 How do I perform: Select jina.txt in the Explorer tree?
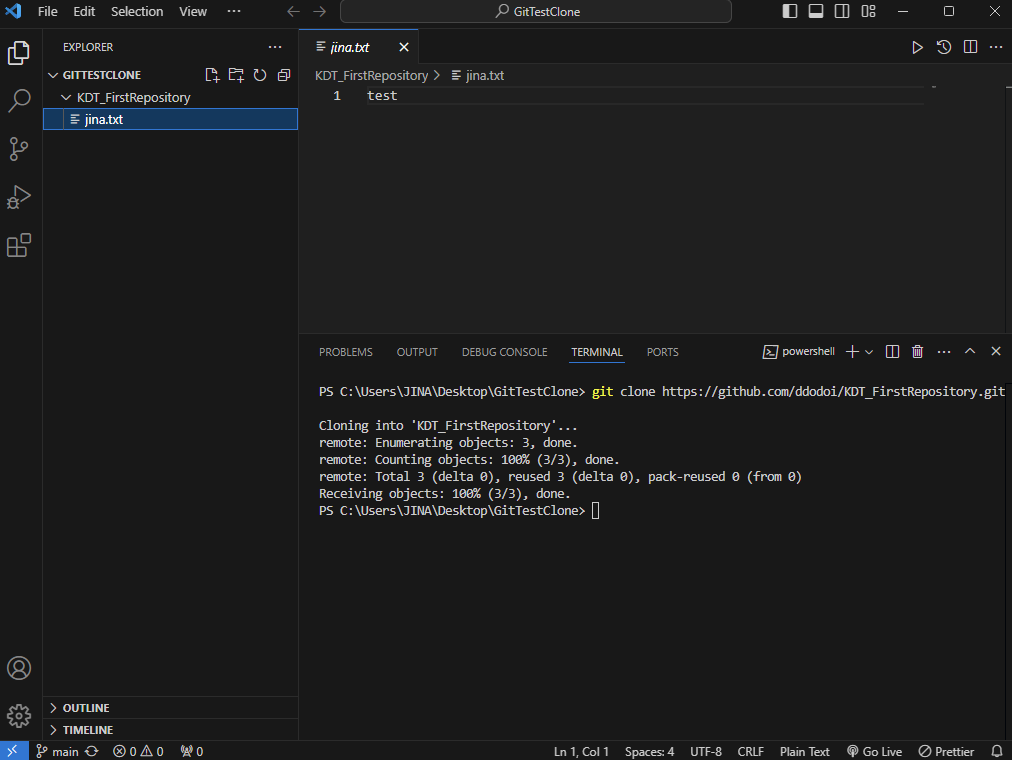click(170, 119)
